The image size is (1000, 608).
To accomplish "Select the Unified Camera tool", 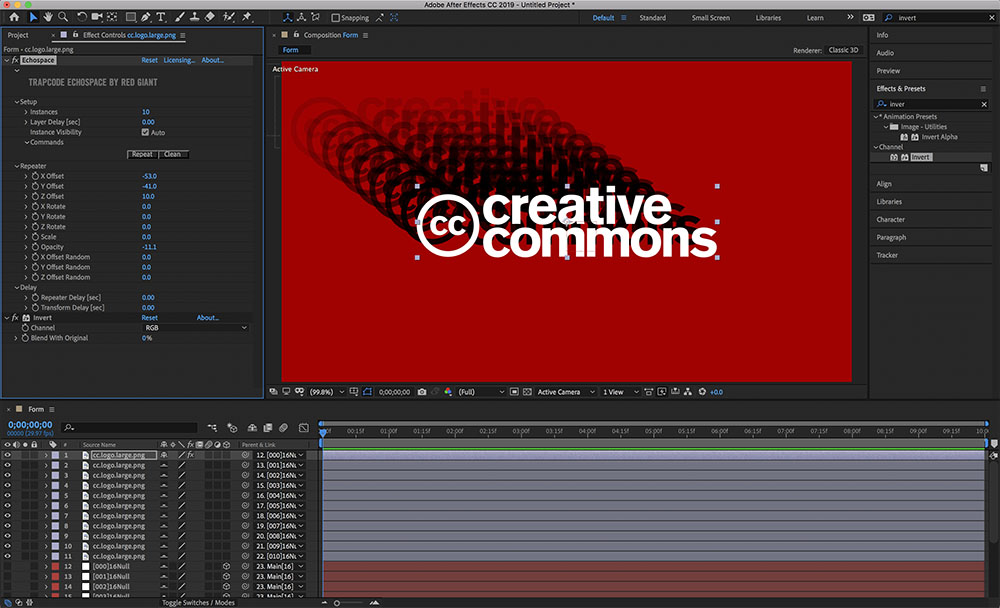I will [x=97, y=17].
